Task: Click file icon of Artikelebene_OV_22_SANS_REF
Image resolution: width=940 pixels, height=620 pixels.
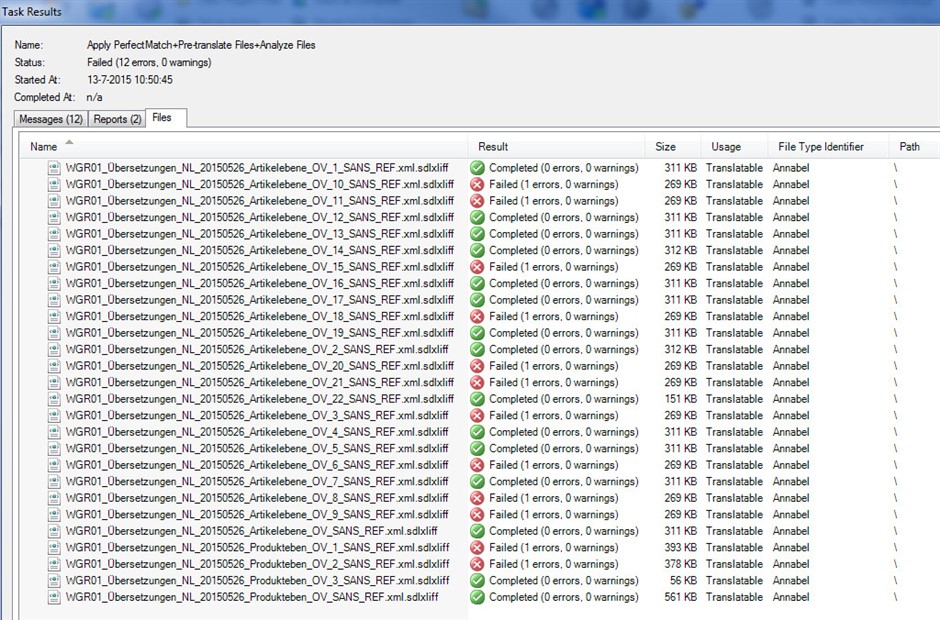Action: [x=54, y=399]
